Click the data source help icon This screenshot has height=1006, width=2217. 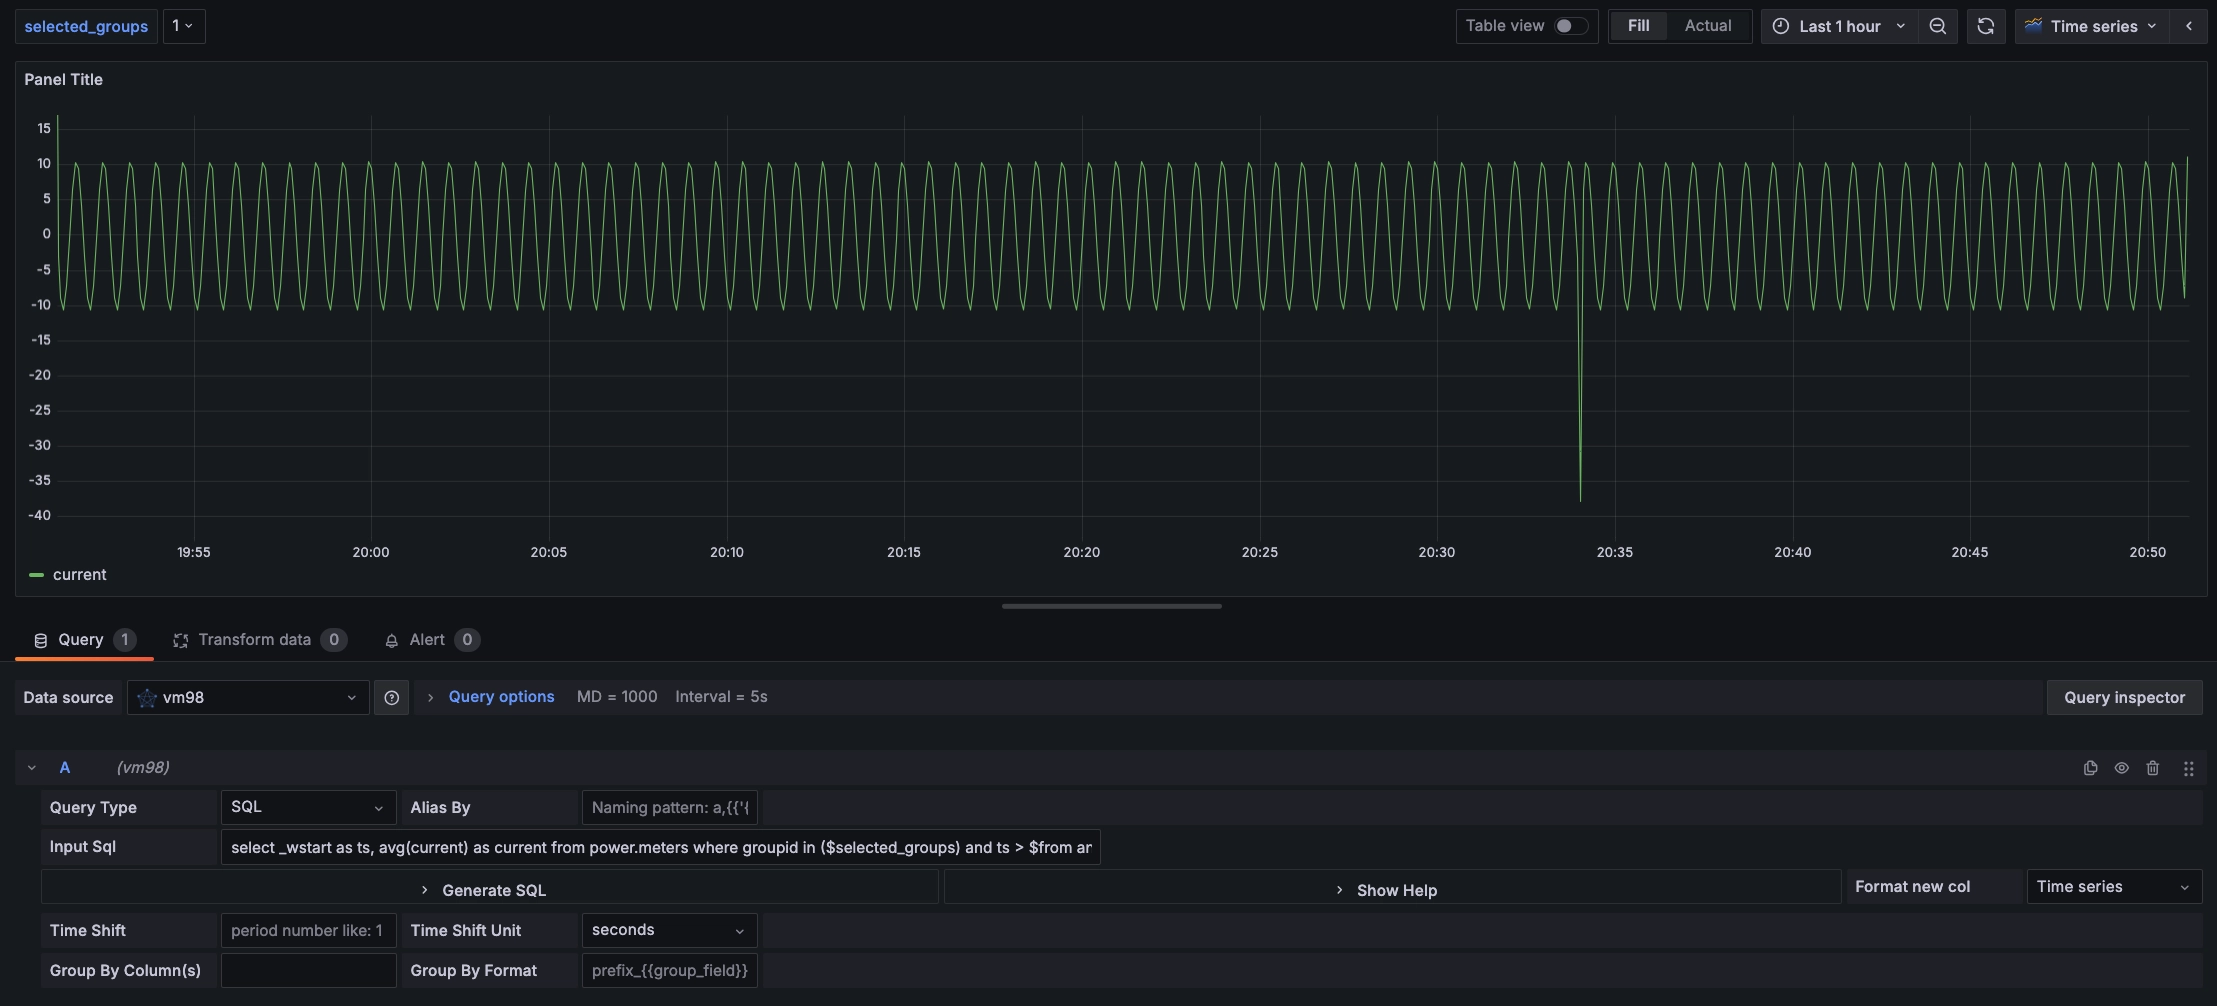click(x=391, y=698)
